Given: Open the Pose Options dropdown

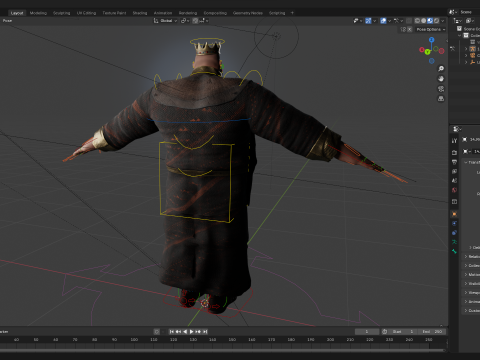Looking at the screenshot, I should tap(431, 30).
